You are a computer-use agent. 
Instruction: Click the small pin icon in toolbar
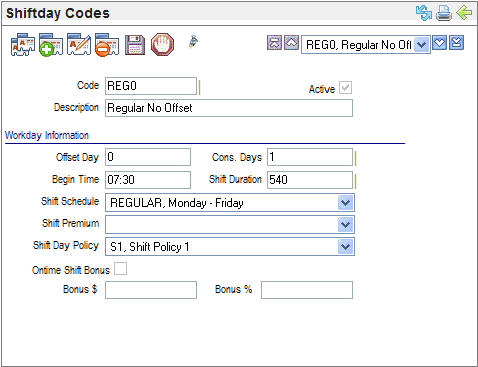pyautogui.click(x=193, y=42)
